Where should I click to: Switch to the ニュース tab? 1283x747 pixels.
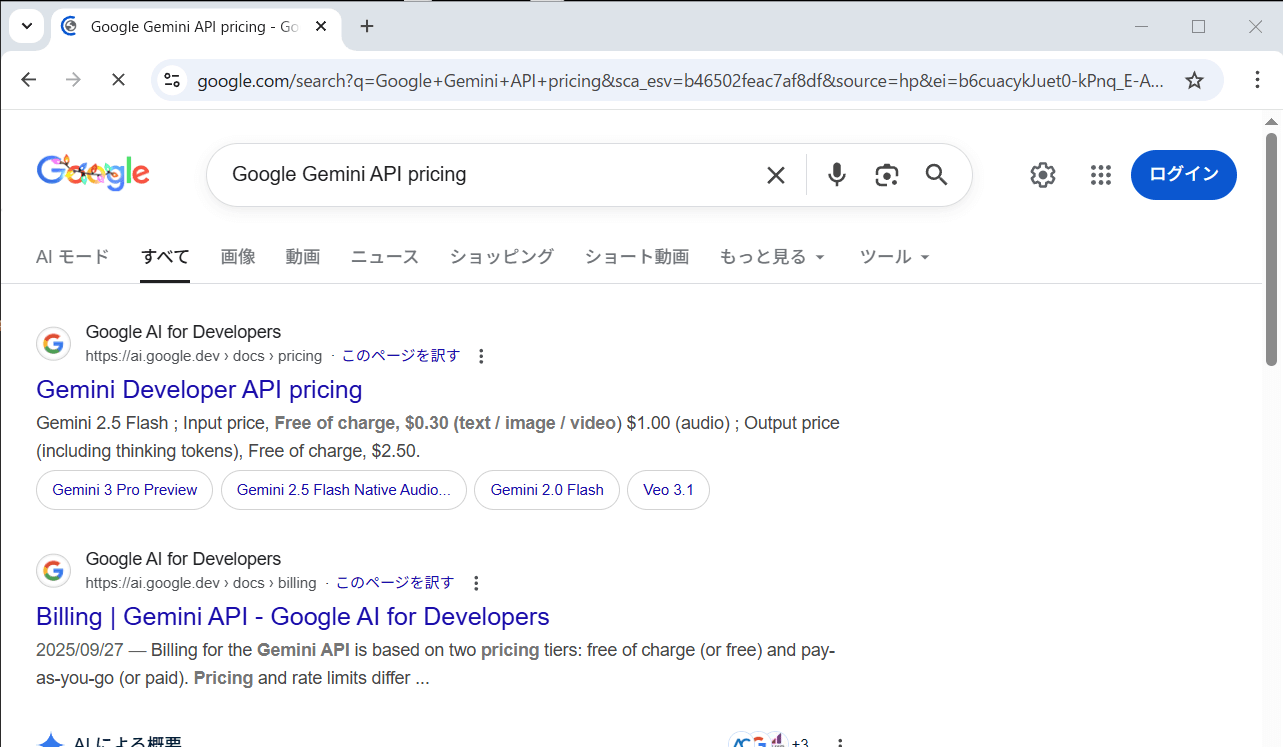coord(384,257)
